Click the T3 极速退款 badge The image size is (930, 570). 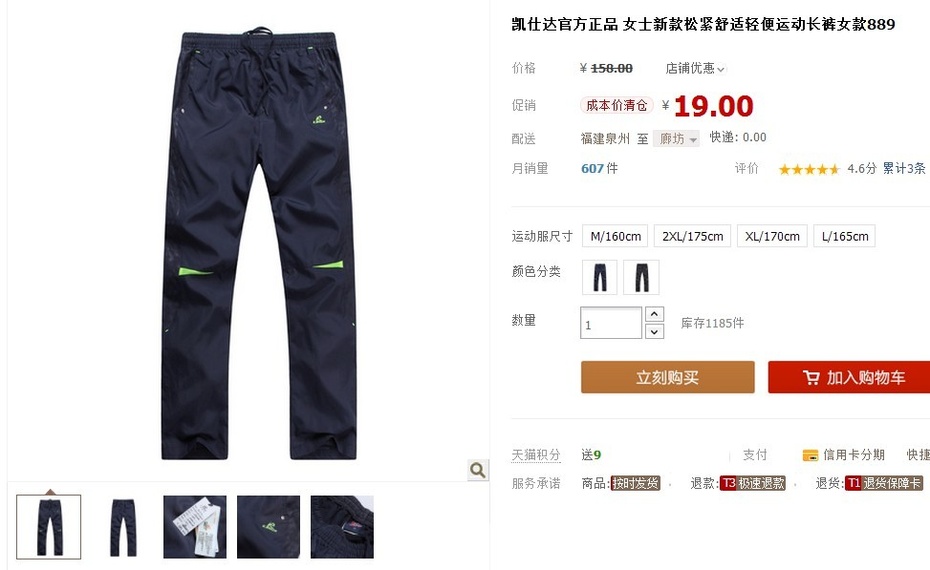click(x=753, y=483)
